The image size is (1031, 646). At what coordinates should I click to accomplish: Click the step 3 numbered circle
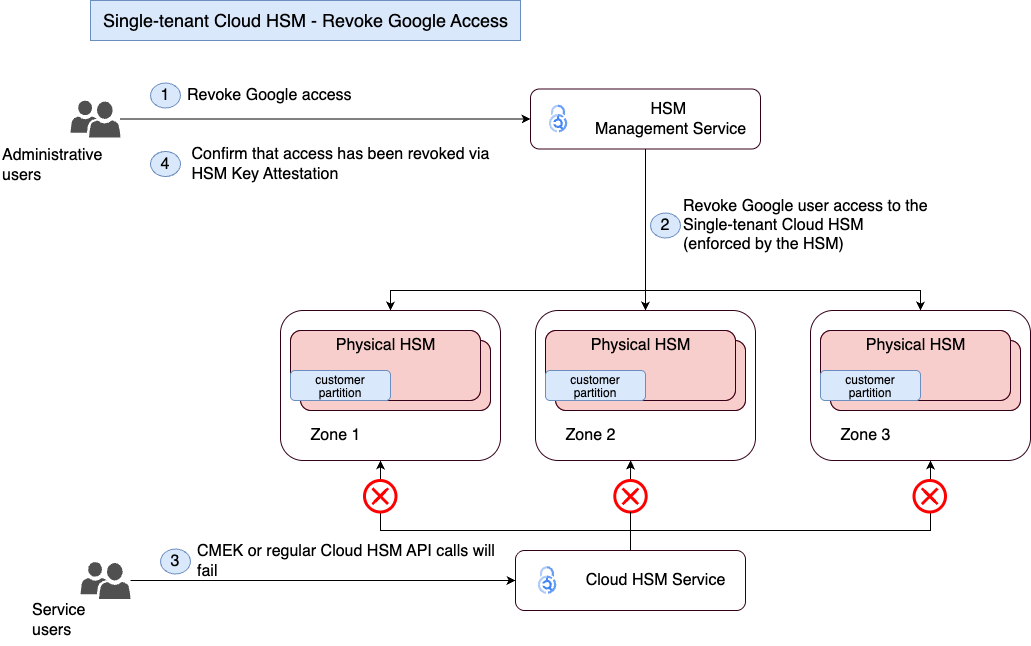click(175, 561)
